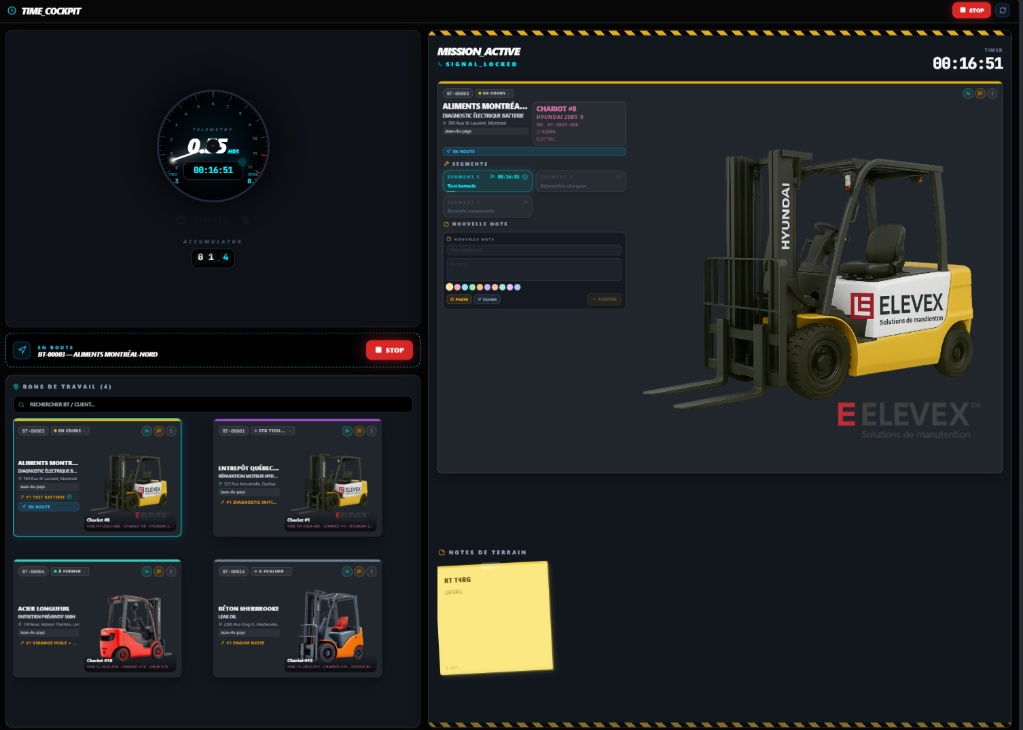Click the note content text area
1023x730 pixels.
point(534,269)
